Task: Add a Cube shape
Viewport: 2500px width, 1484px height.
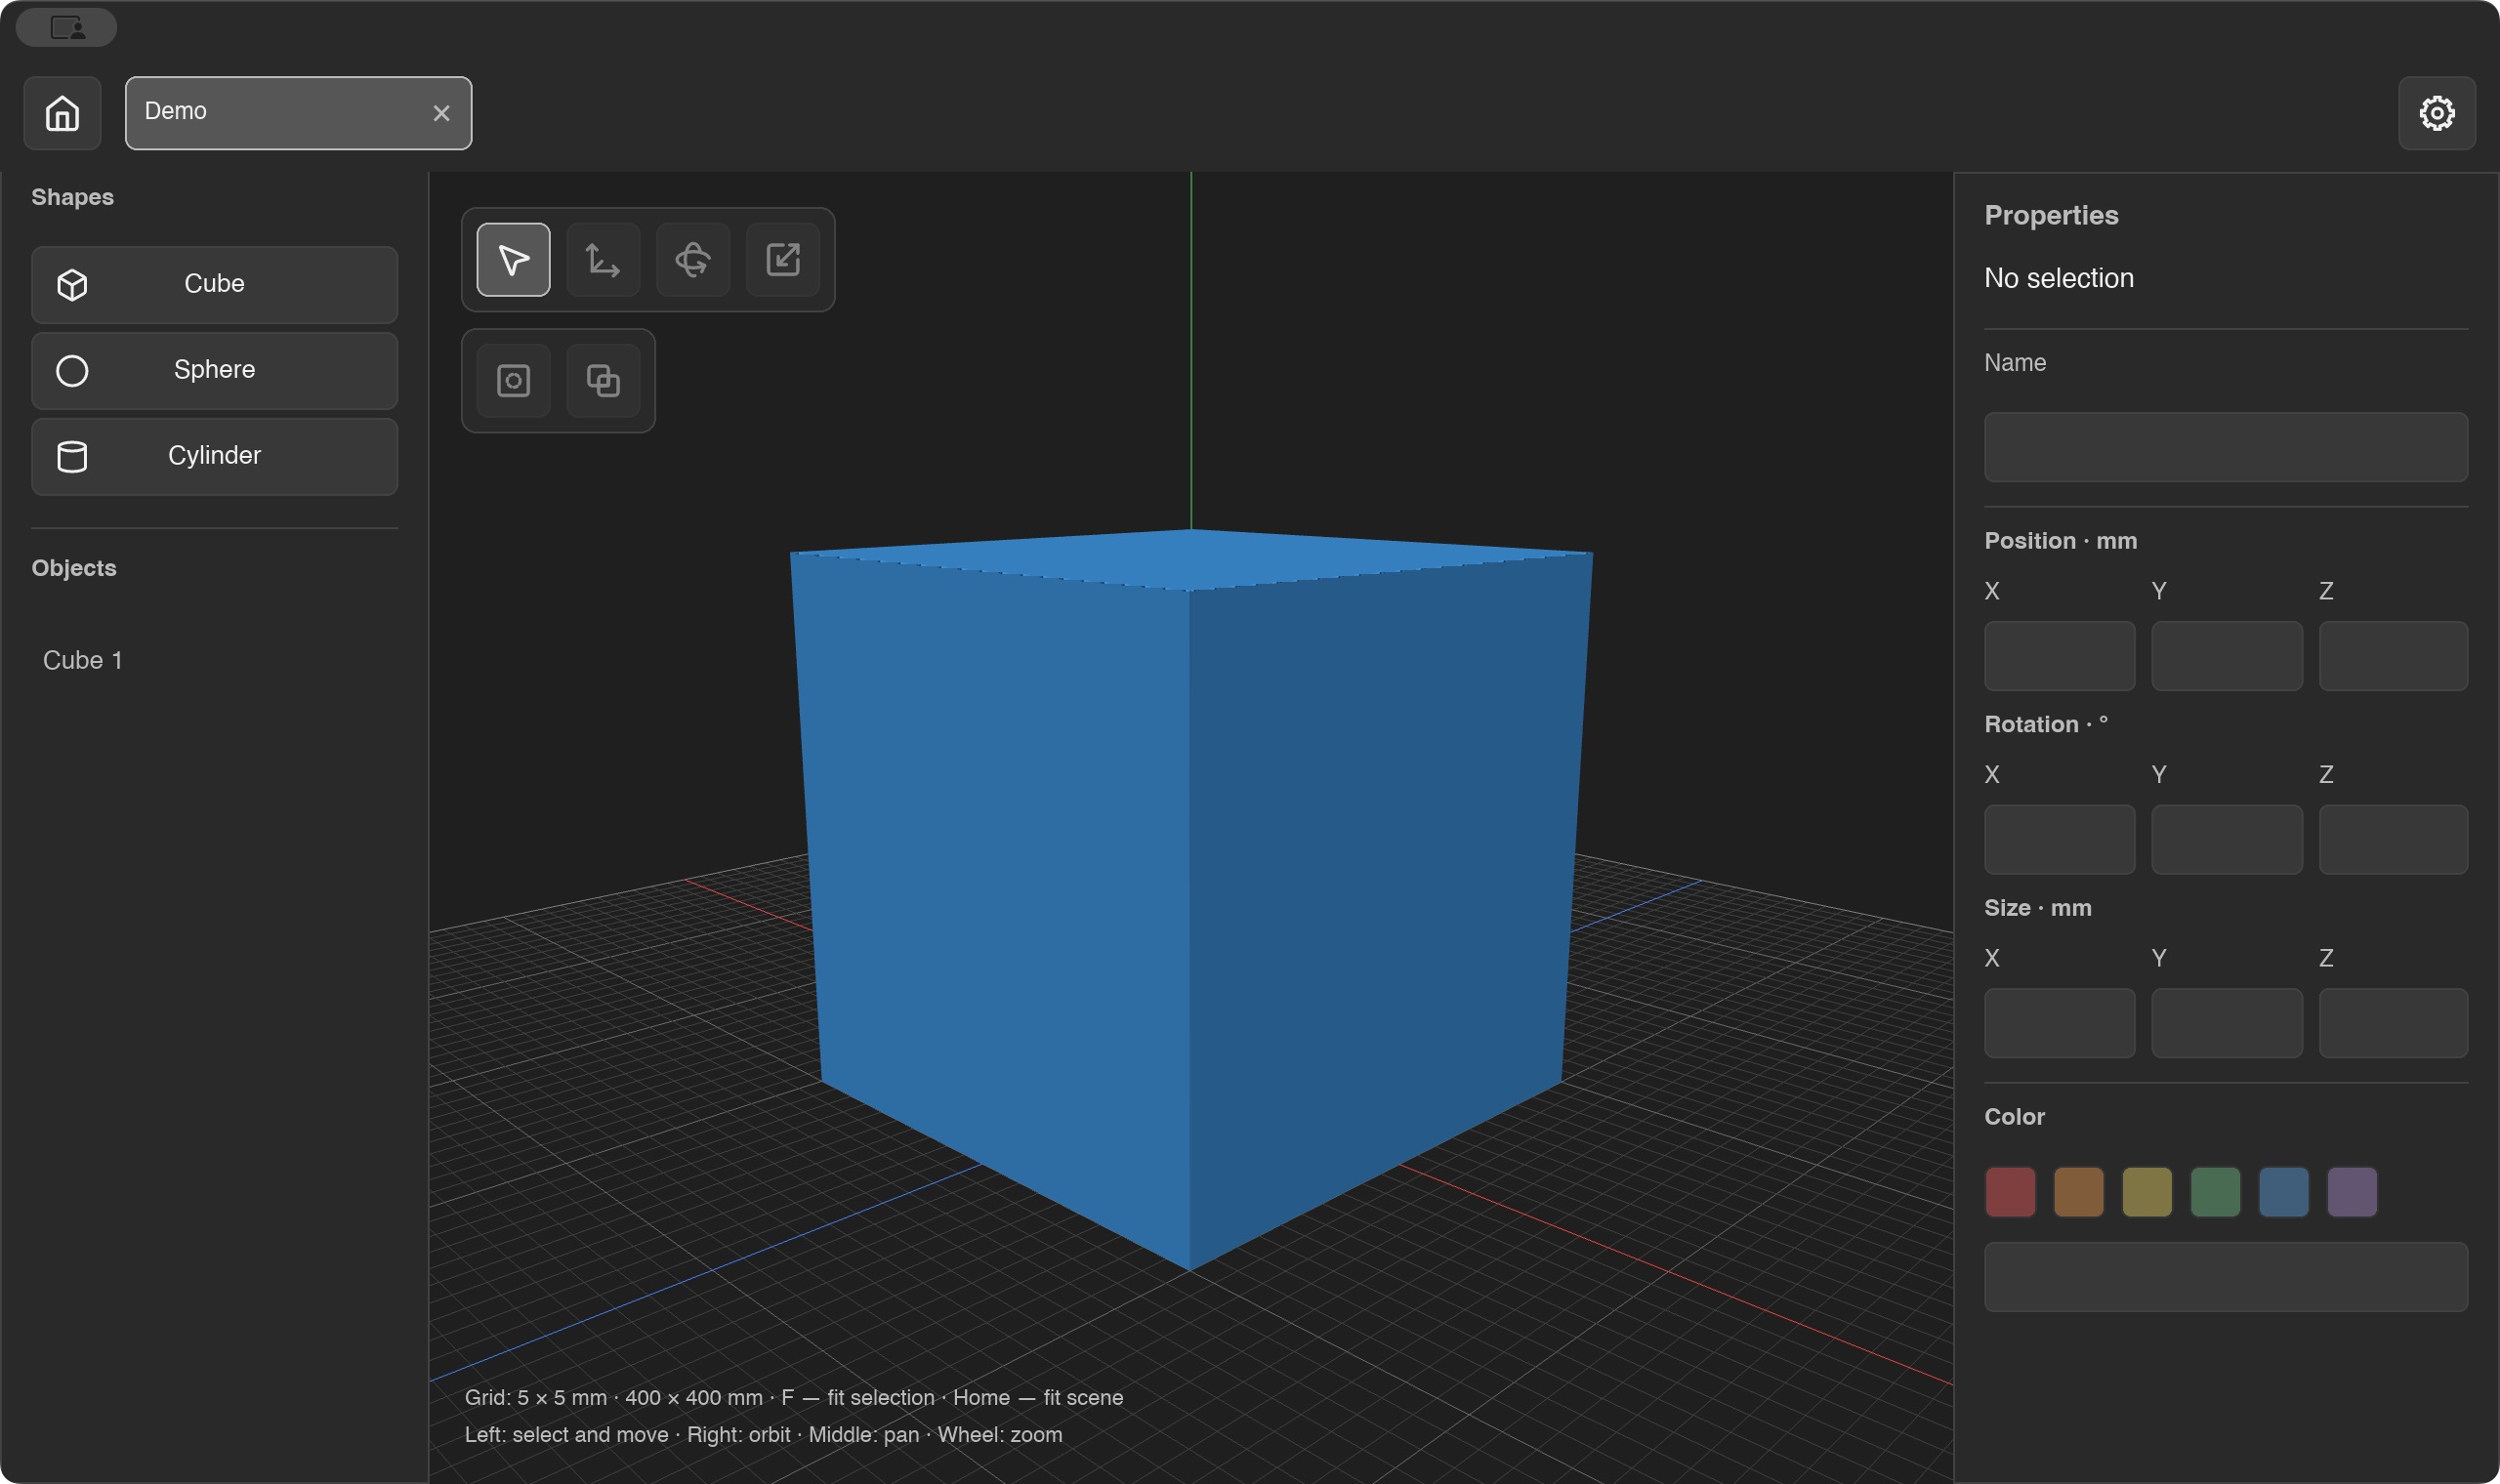Action: (x=215, y=284)
